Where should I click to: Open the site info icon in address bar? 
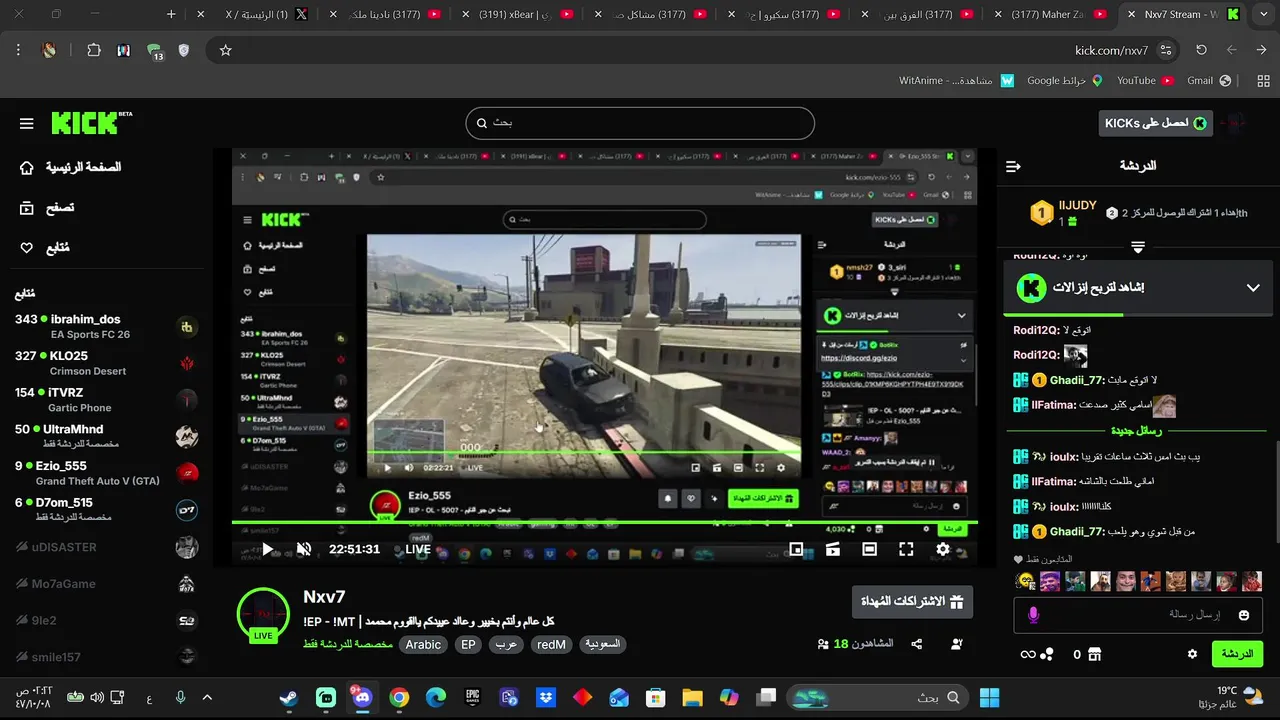[x=1166, y=50]
